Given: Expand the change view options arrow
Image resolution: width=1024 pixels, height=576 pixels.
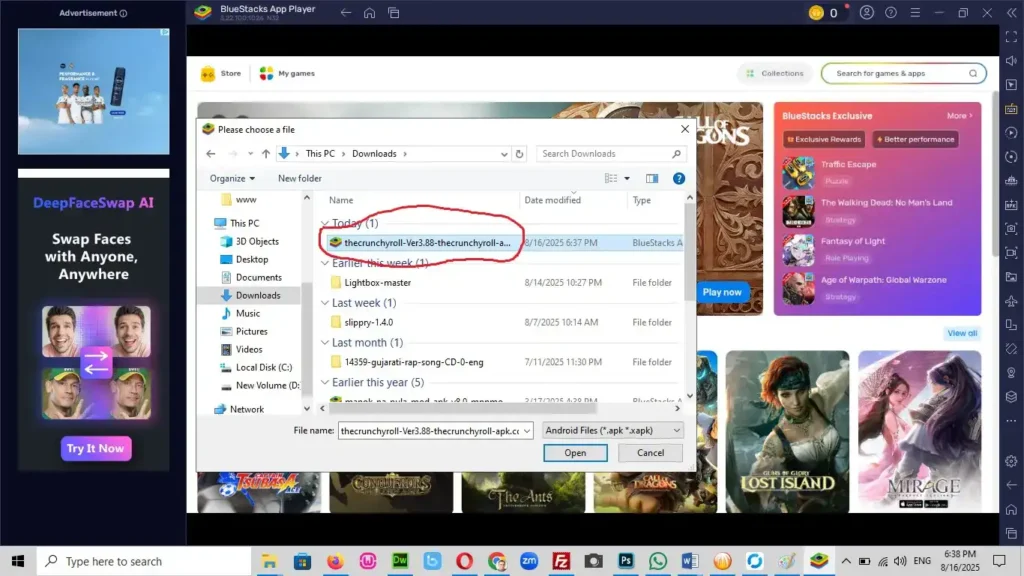Looking at the screenshot, I should tap(627, 178).
